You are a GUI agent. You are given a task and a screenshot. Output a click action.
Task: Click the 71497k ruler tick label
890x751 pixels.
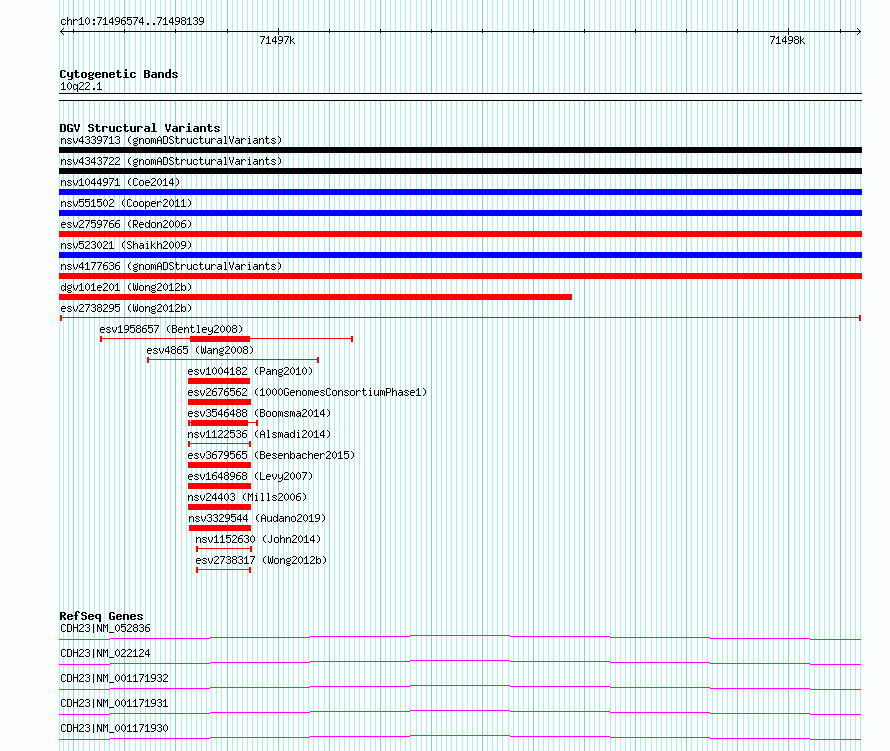click(x=277, y=40)
